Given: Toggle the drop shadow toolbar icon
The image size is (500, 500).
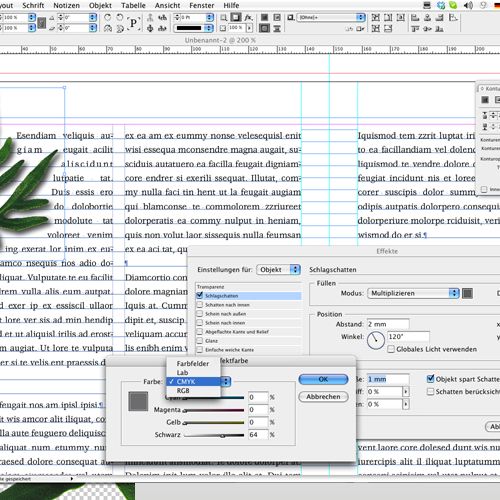Looking at the screenshot, I should coord(236,17).
